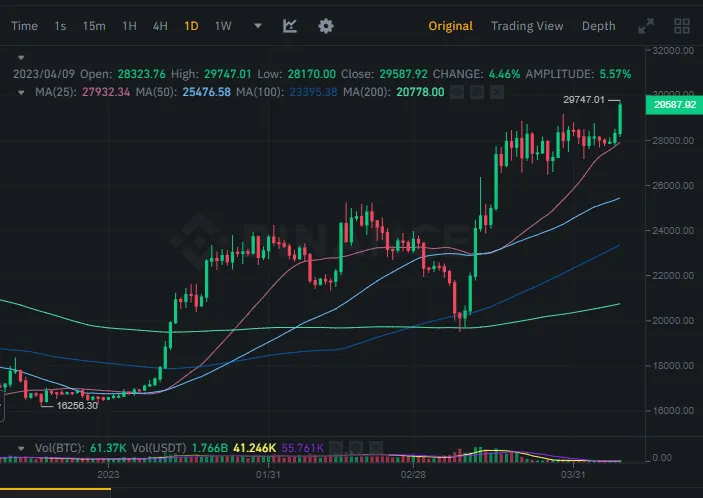Viewport: 703px width, 498px height.
Task: Remove the Vol indicator
Action: click(x=376, y=447)
